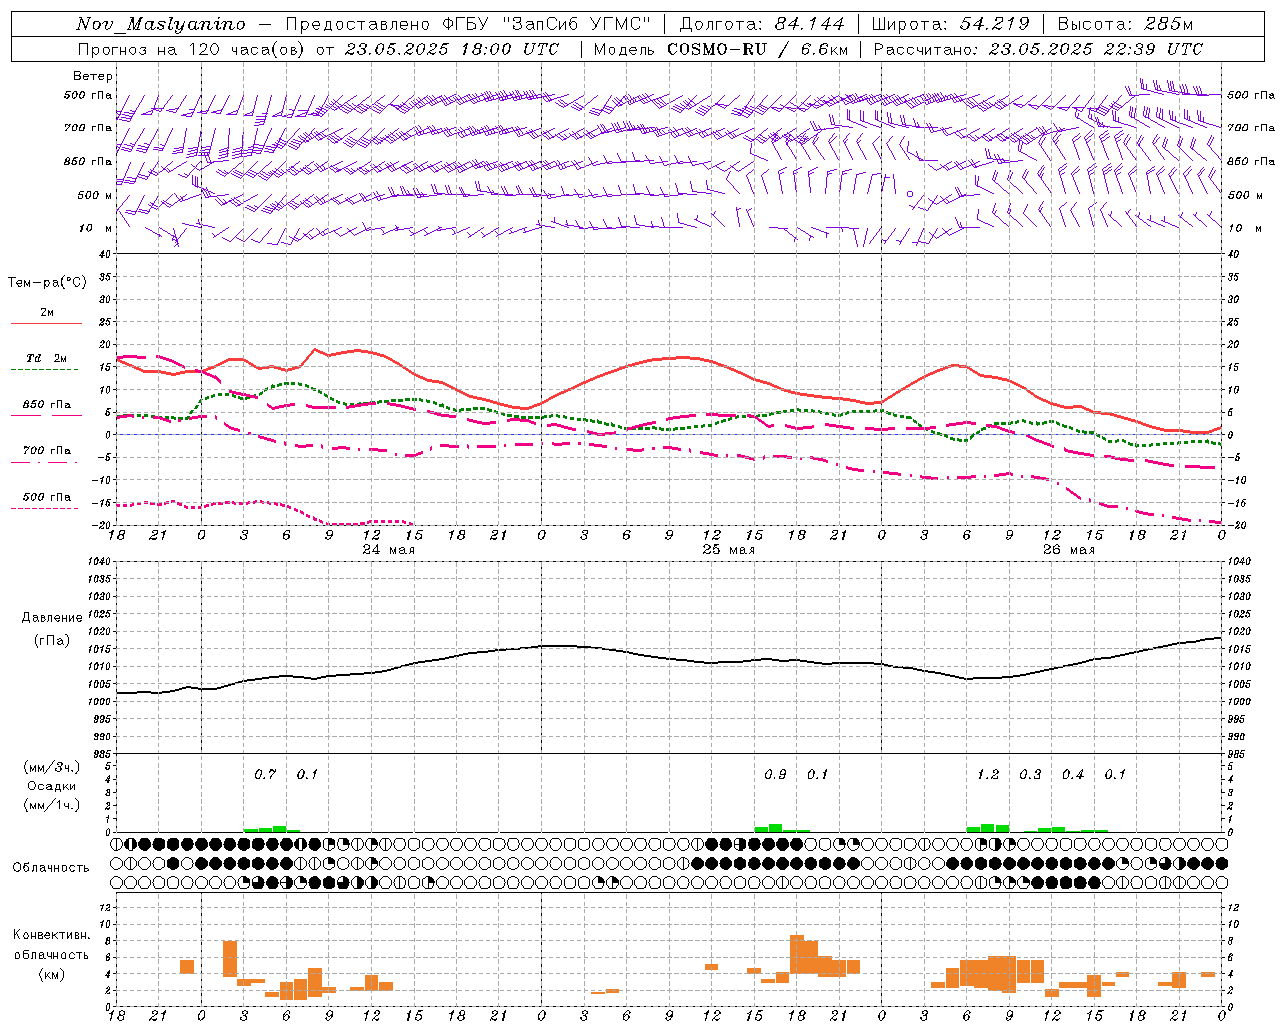Select the 0.3 precipitation amount
This screenshot has width=1280, height=1024.
click(1030, 774)
